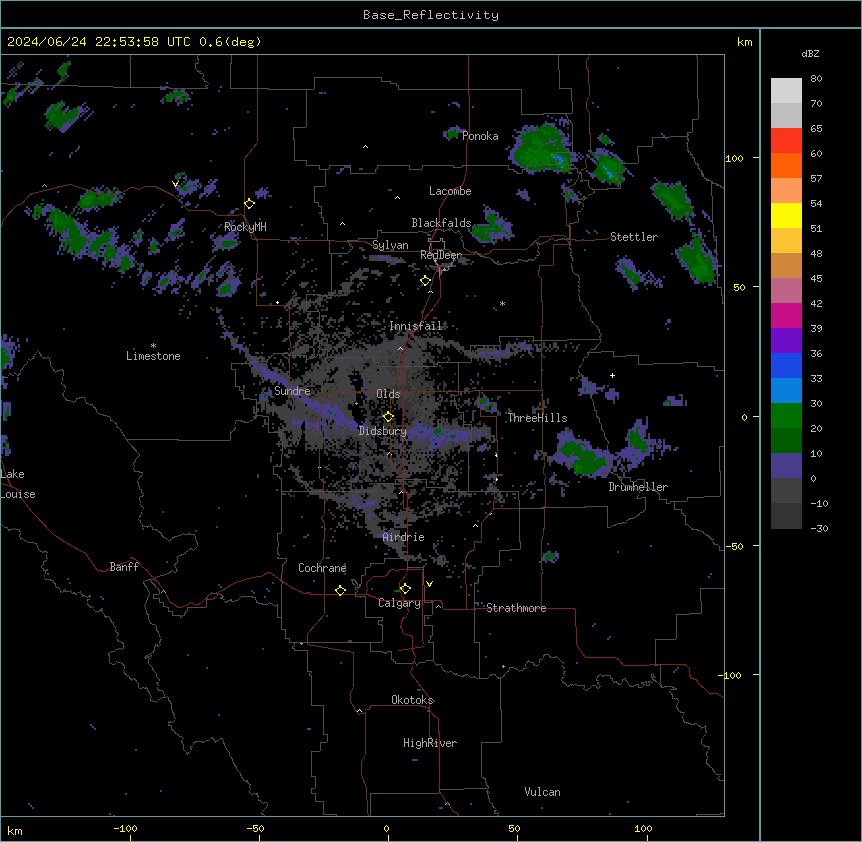The height and width of the screenshot is (842, 862).
Task: Click the Didsbury city label
Action: click(383, 431)
